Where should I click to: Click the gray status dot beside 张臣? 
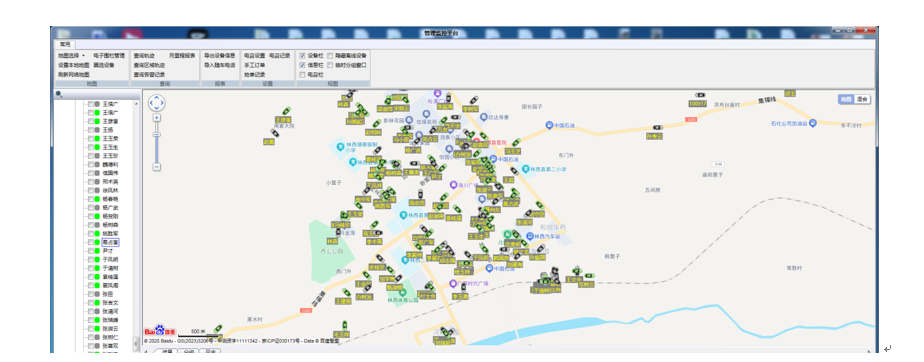[x=97, y=294]
